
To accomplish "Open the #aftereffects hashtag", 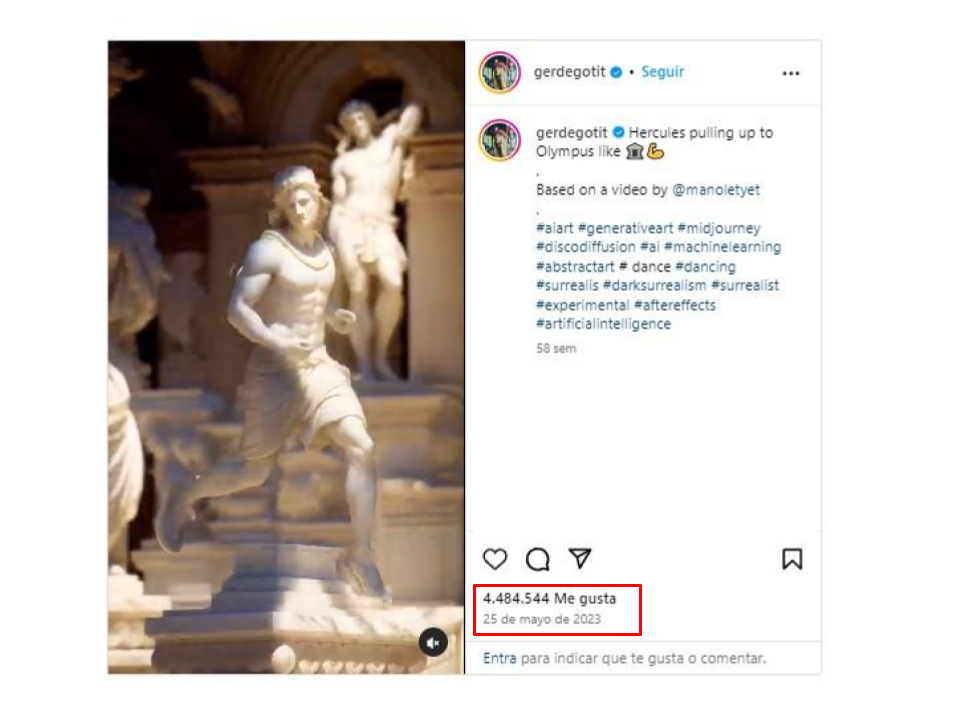I will (675, 305).
